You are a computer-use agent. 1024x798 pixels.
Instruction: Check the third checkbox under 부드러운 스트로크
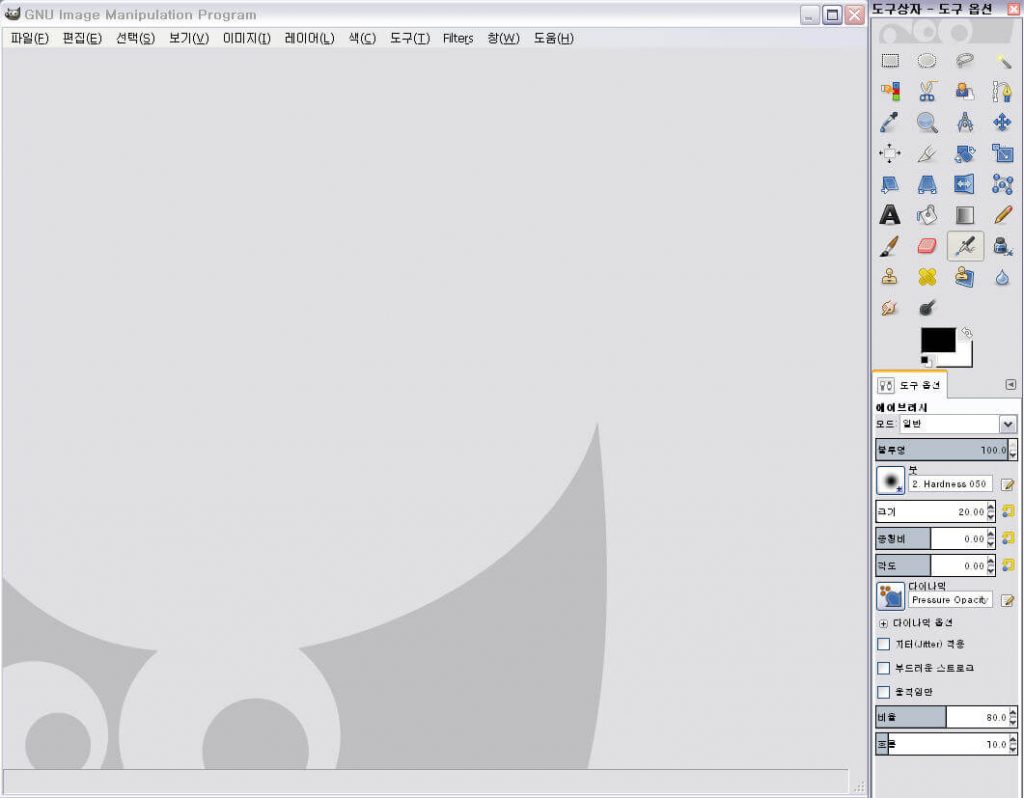[883, 692]
